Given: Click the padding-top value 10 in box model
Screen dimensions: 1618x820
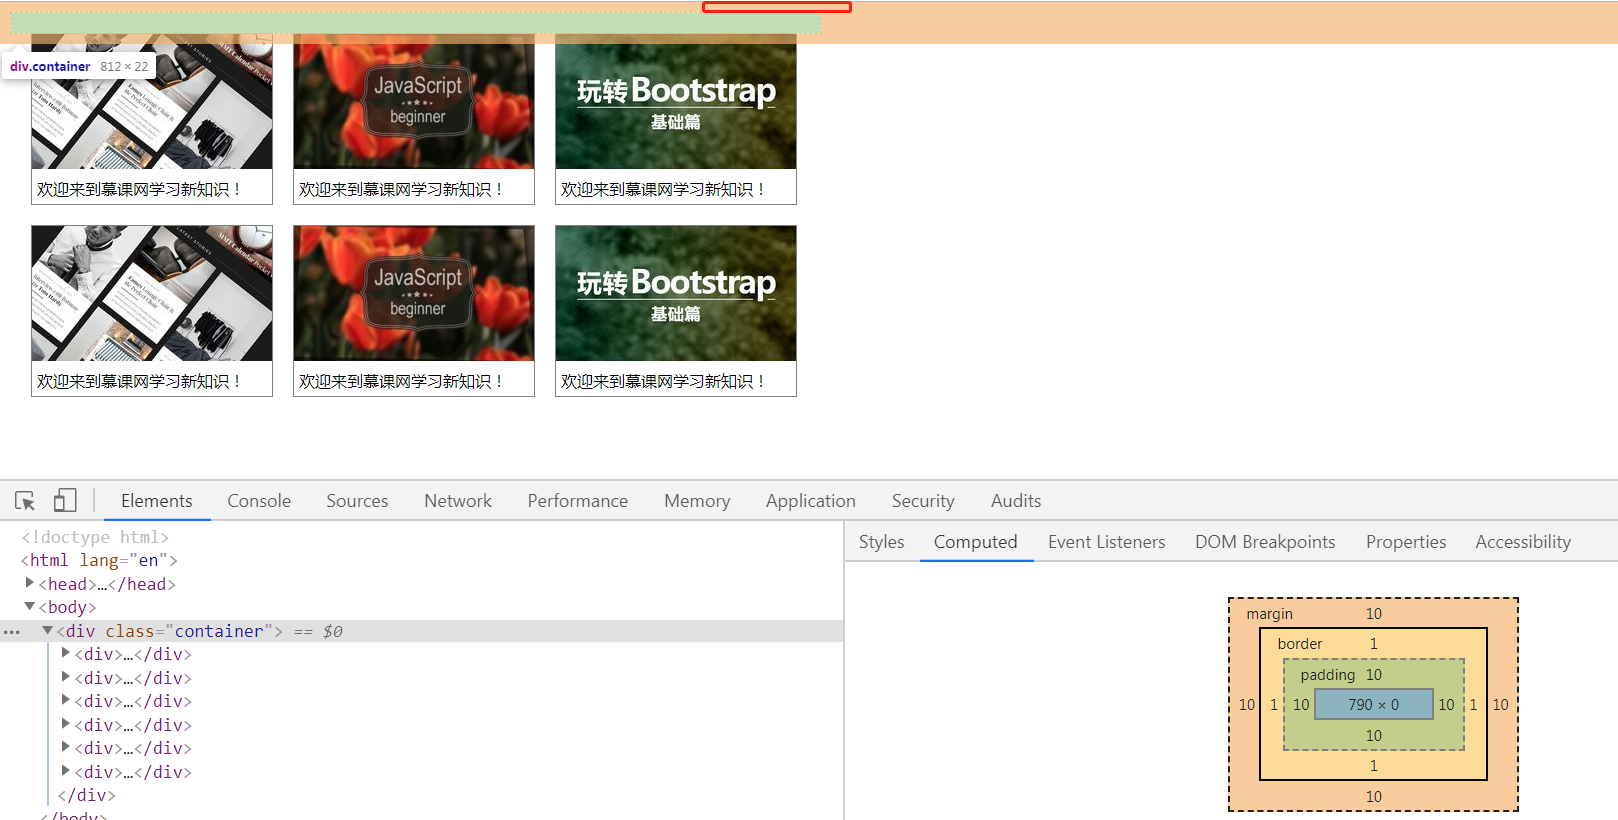Looking at the screenshot, I should tap(1374, 675).
